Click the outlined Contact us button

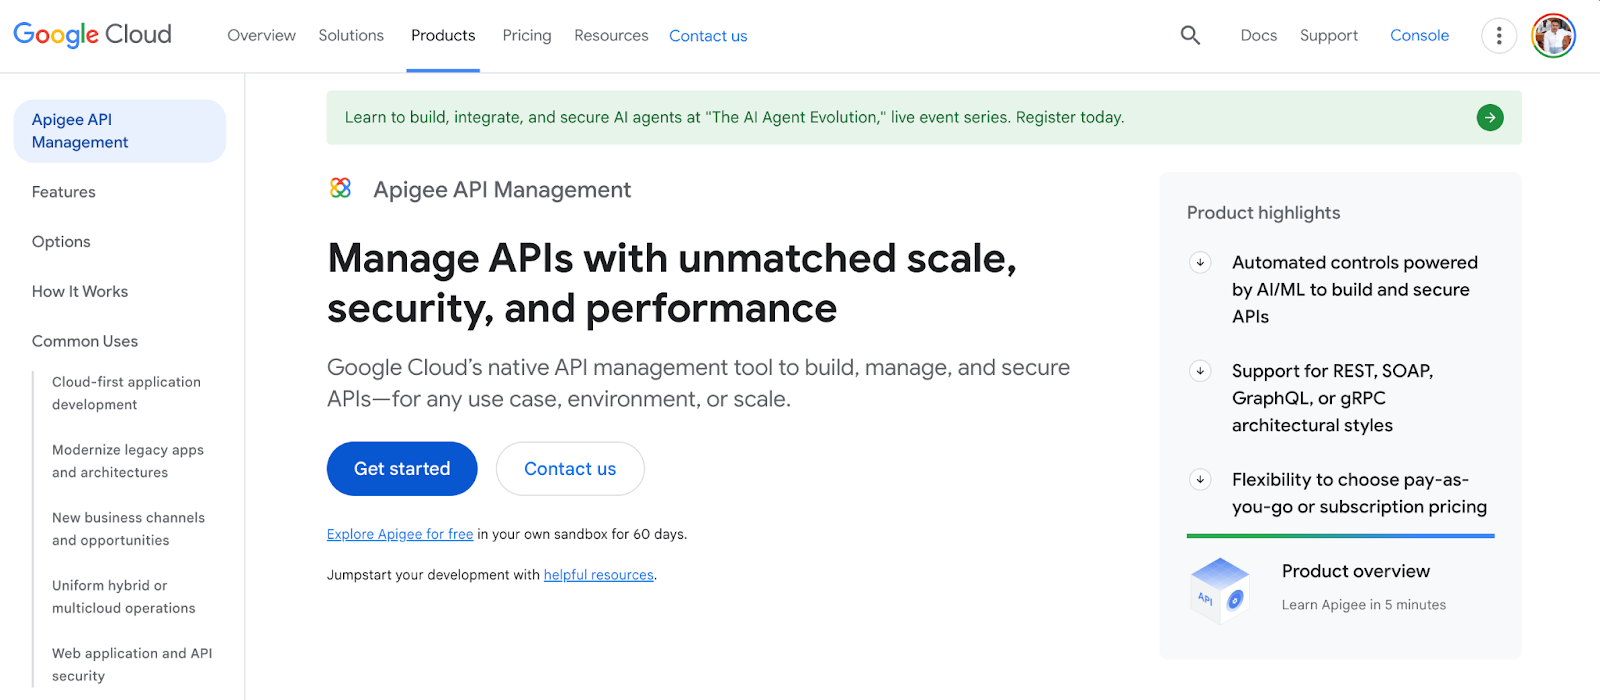(570, 469)
